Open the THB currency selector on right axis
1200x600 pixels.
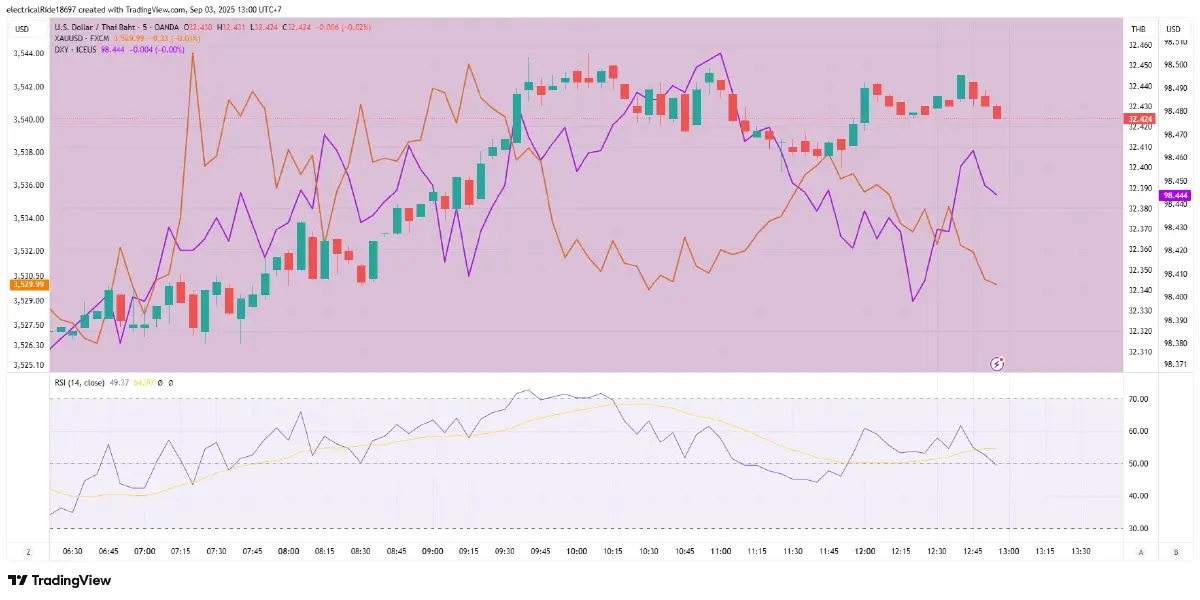tap(1137, 29)
